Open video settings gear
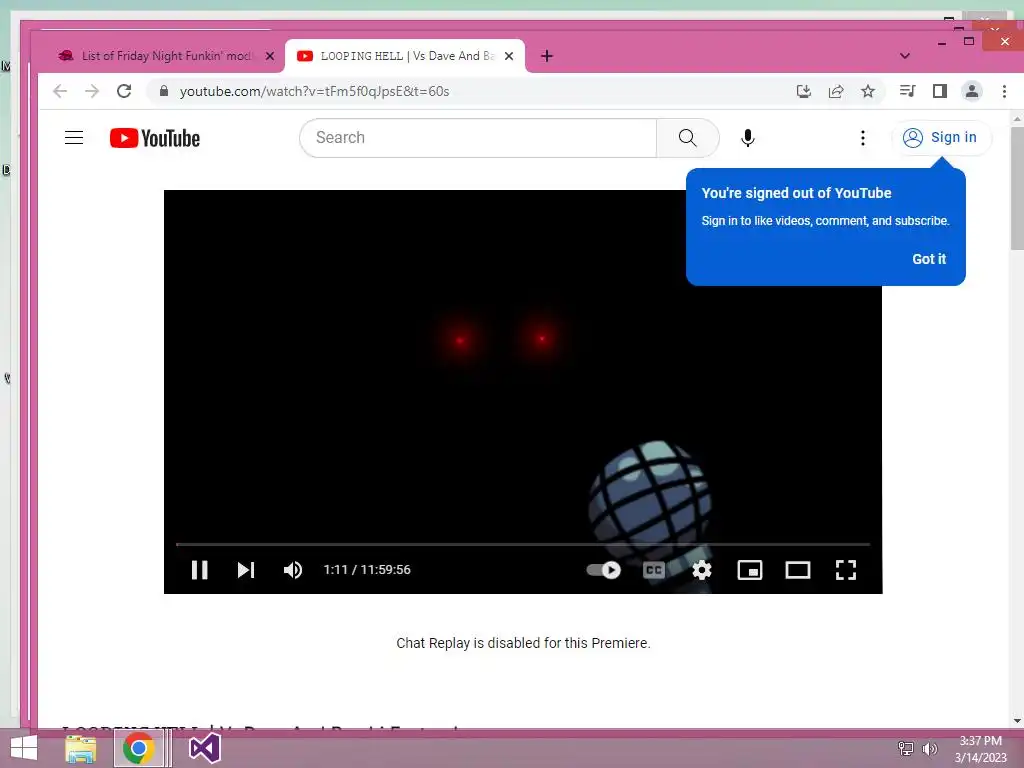The image size is (1024, 768). coord(702,570)
